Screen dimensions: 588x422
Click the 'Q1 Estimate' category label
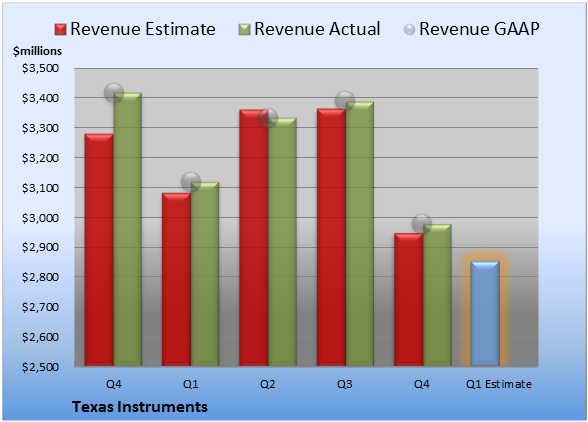coord(499,384)
